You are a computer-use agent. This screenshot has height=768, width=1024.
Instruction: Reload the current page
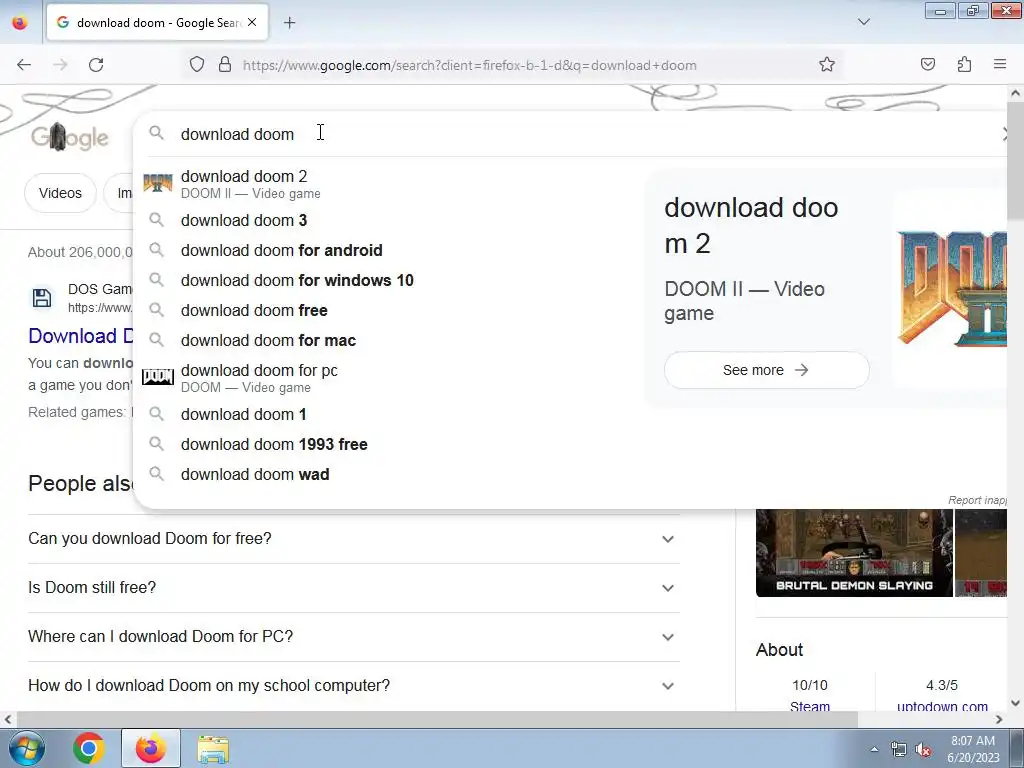tap(96, 65)
